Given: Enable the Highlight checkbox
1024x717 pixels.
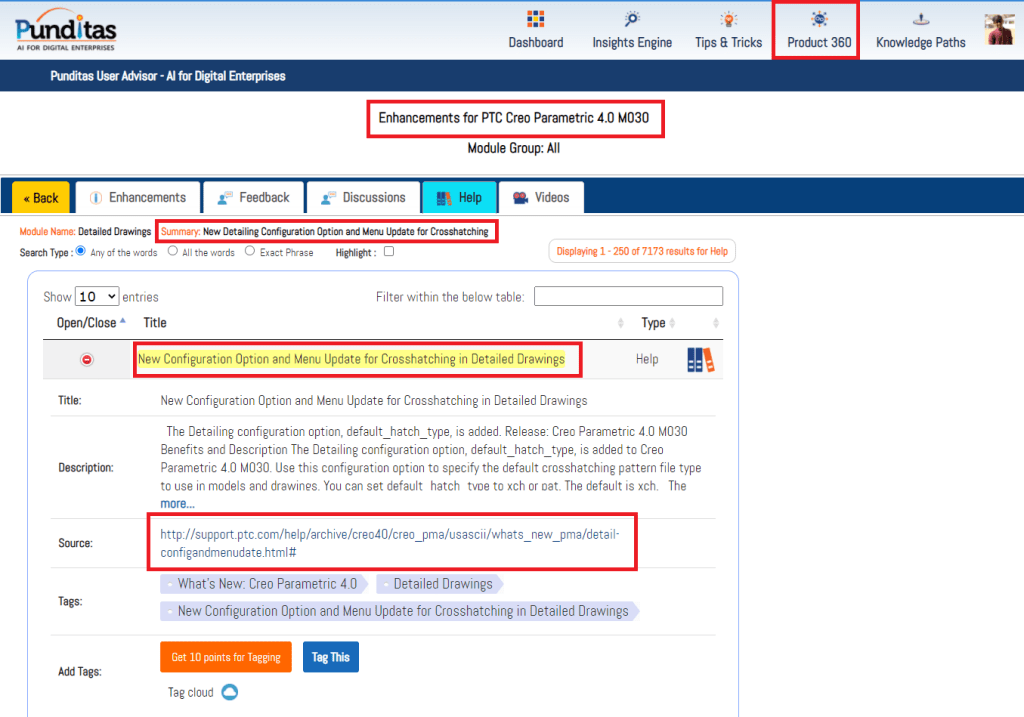Looking at the screenshot, I should point(389,252).
